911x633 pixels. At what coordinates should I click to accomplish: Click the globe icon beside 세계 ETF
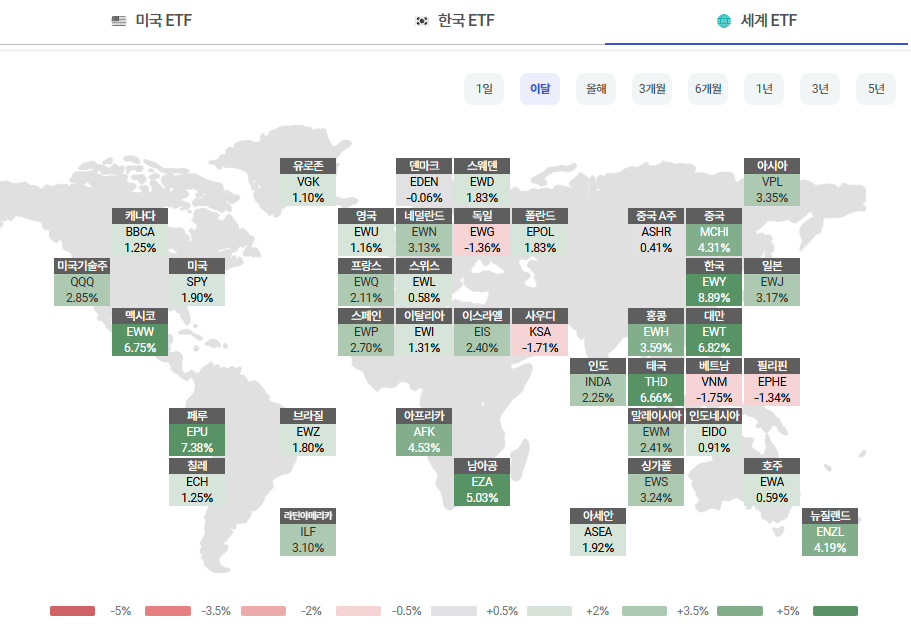point(724,21)
